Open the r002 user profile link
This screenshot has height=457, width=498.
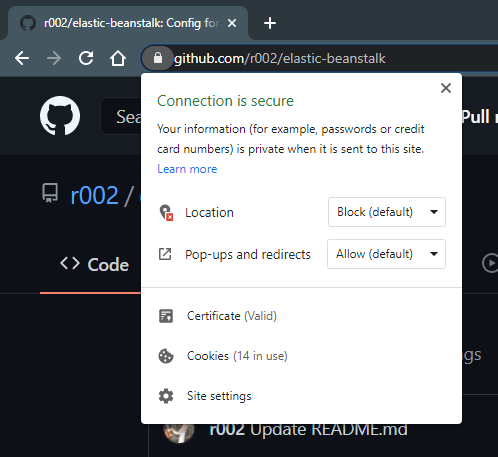pyautogui.click(x=94, y=196)
